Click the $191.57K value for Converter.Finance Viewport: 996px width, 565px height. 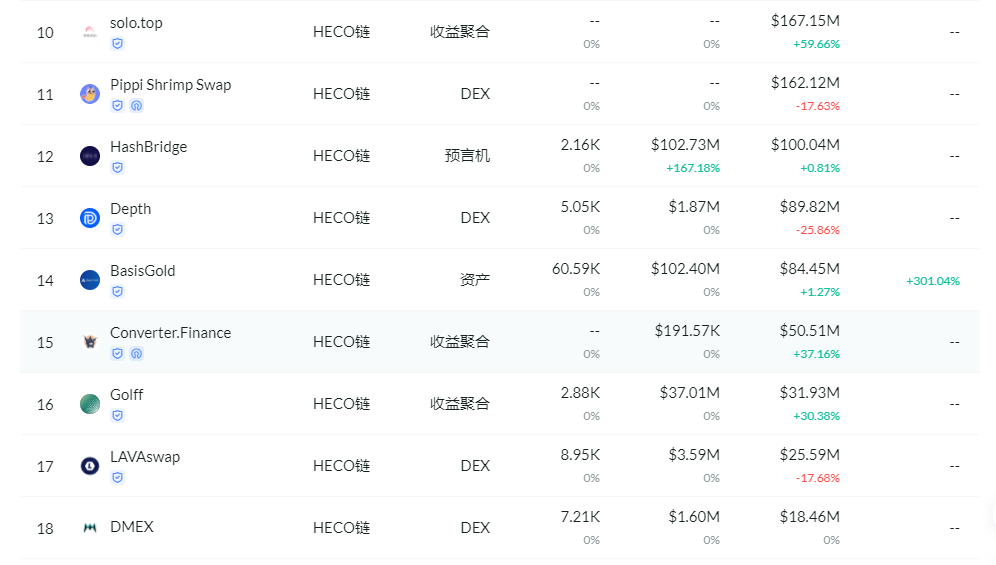point(687,330)
